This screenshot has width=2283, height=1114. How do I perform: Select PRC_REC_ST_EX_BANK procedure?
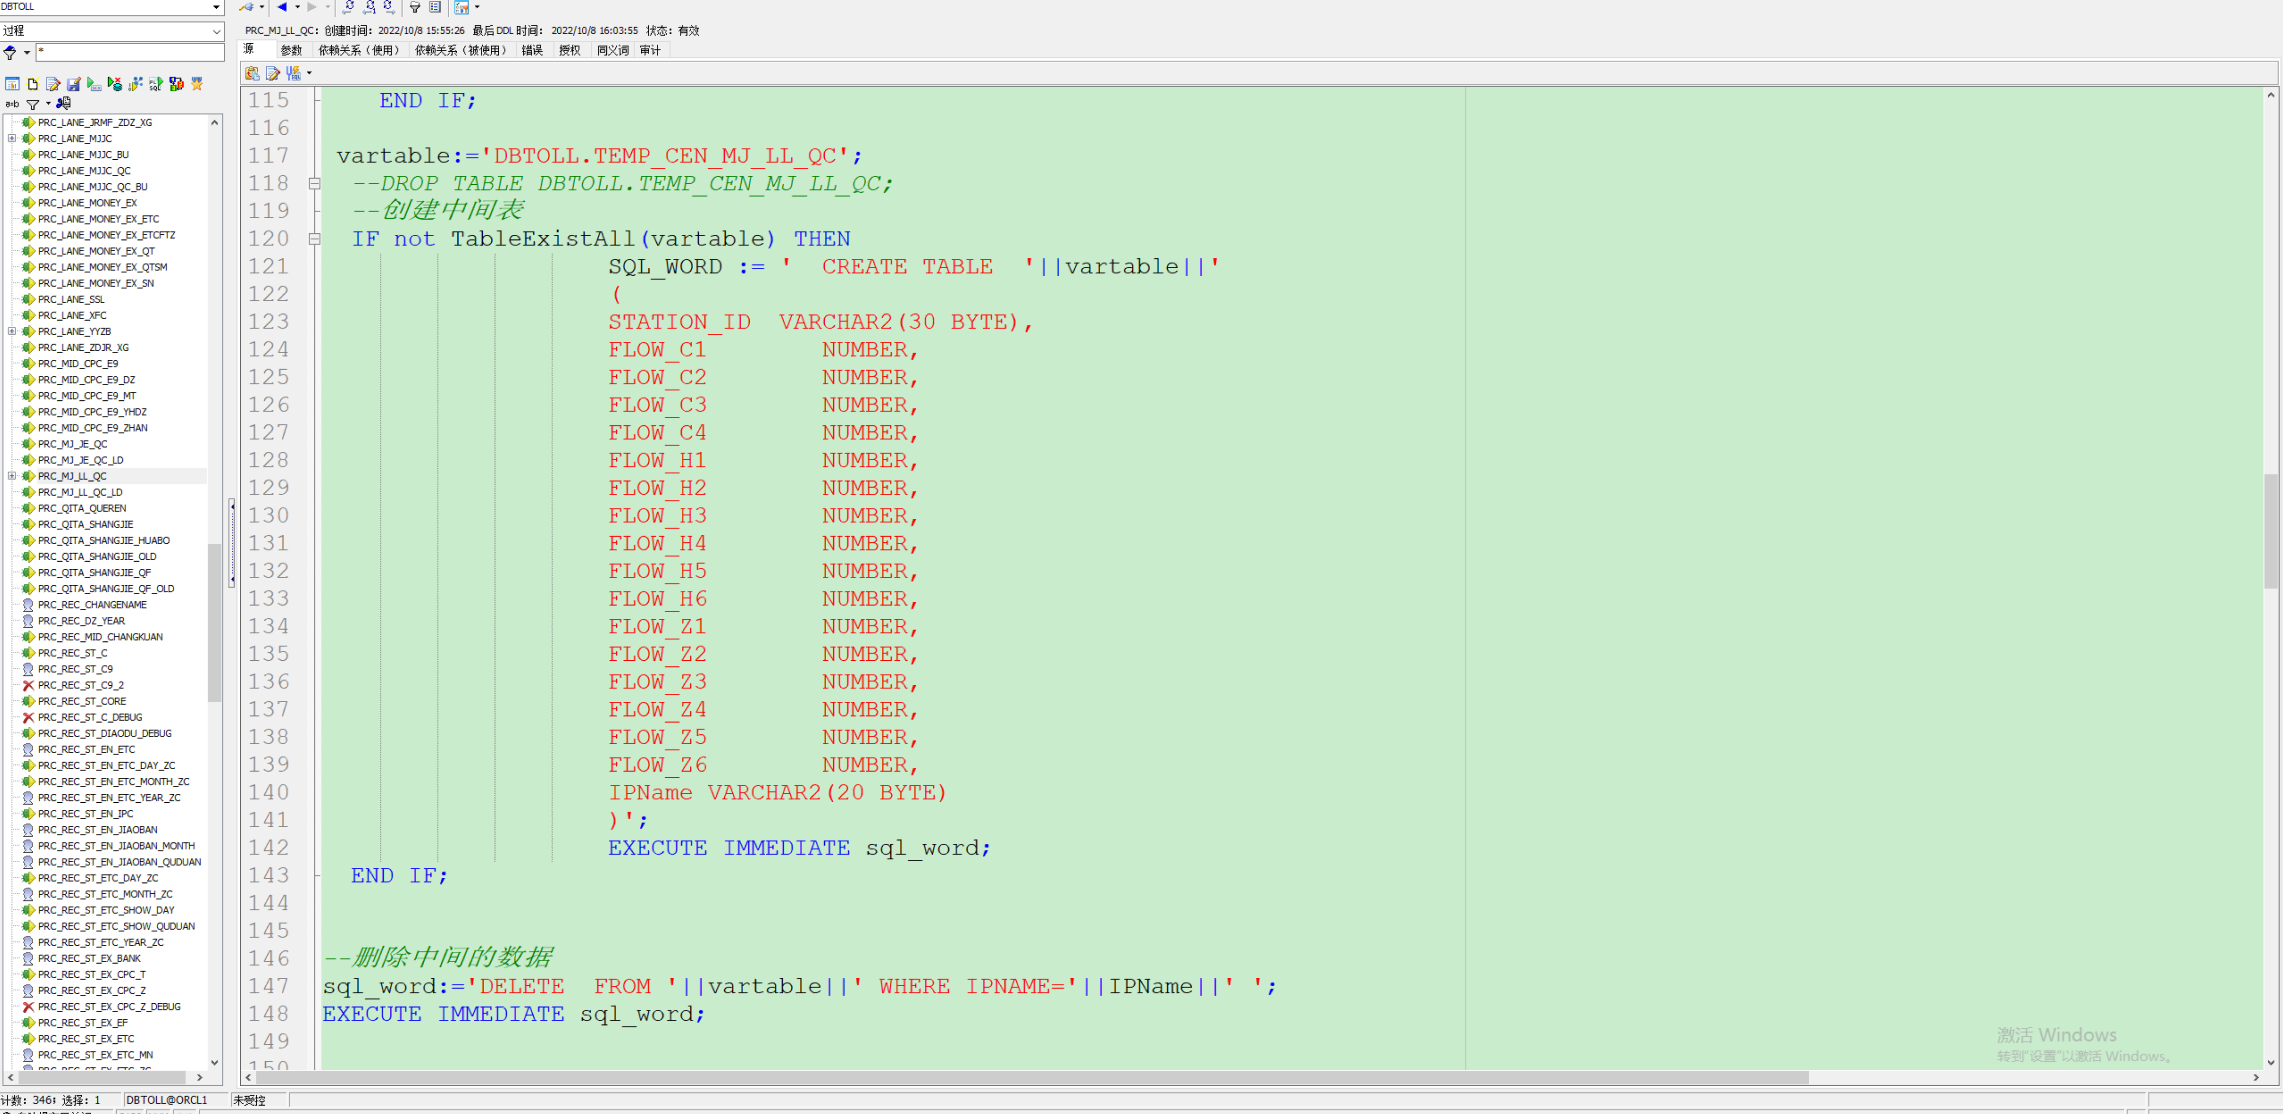pos(89,959)
